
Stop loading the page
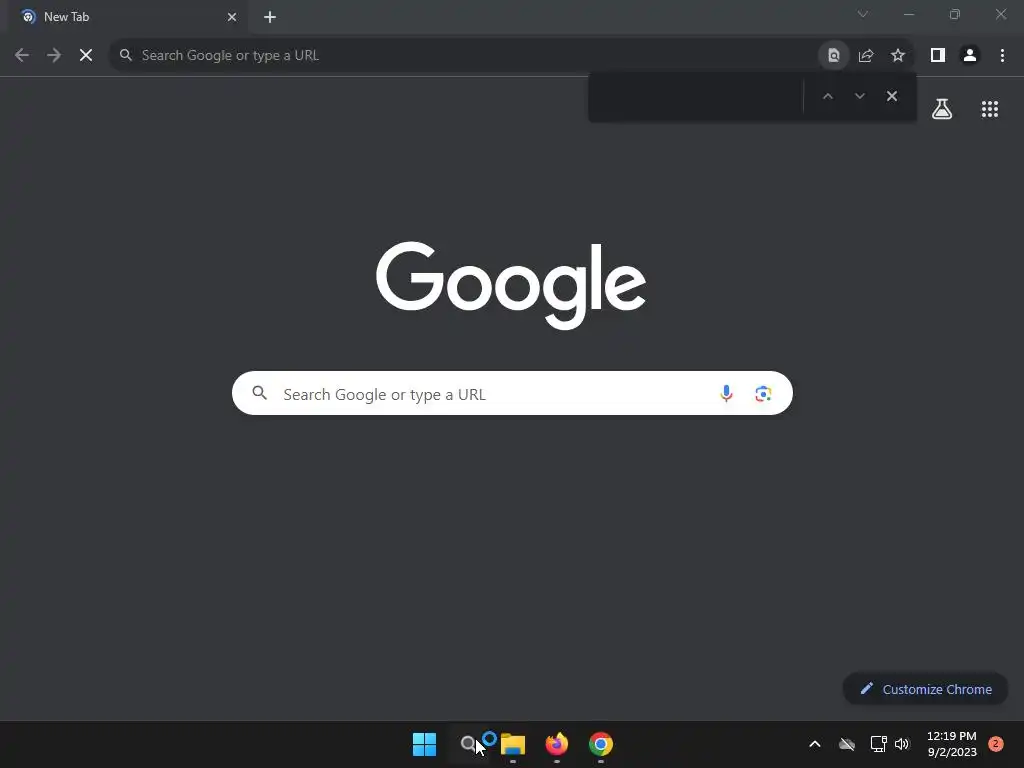point(86,56)
